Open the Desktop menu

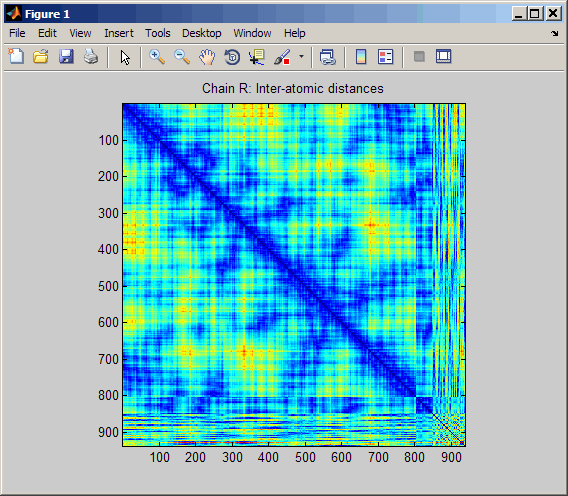(x=201, y=33)
